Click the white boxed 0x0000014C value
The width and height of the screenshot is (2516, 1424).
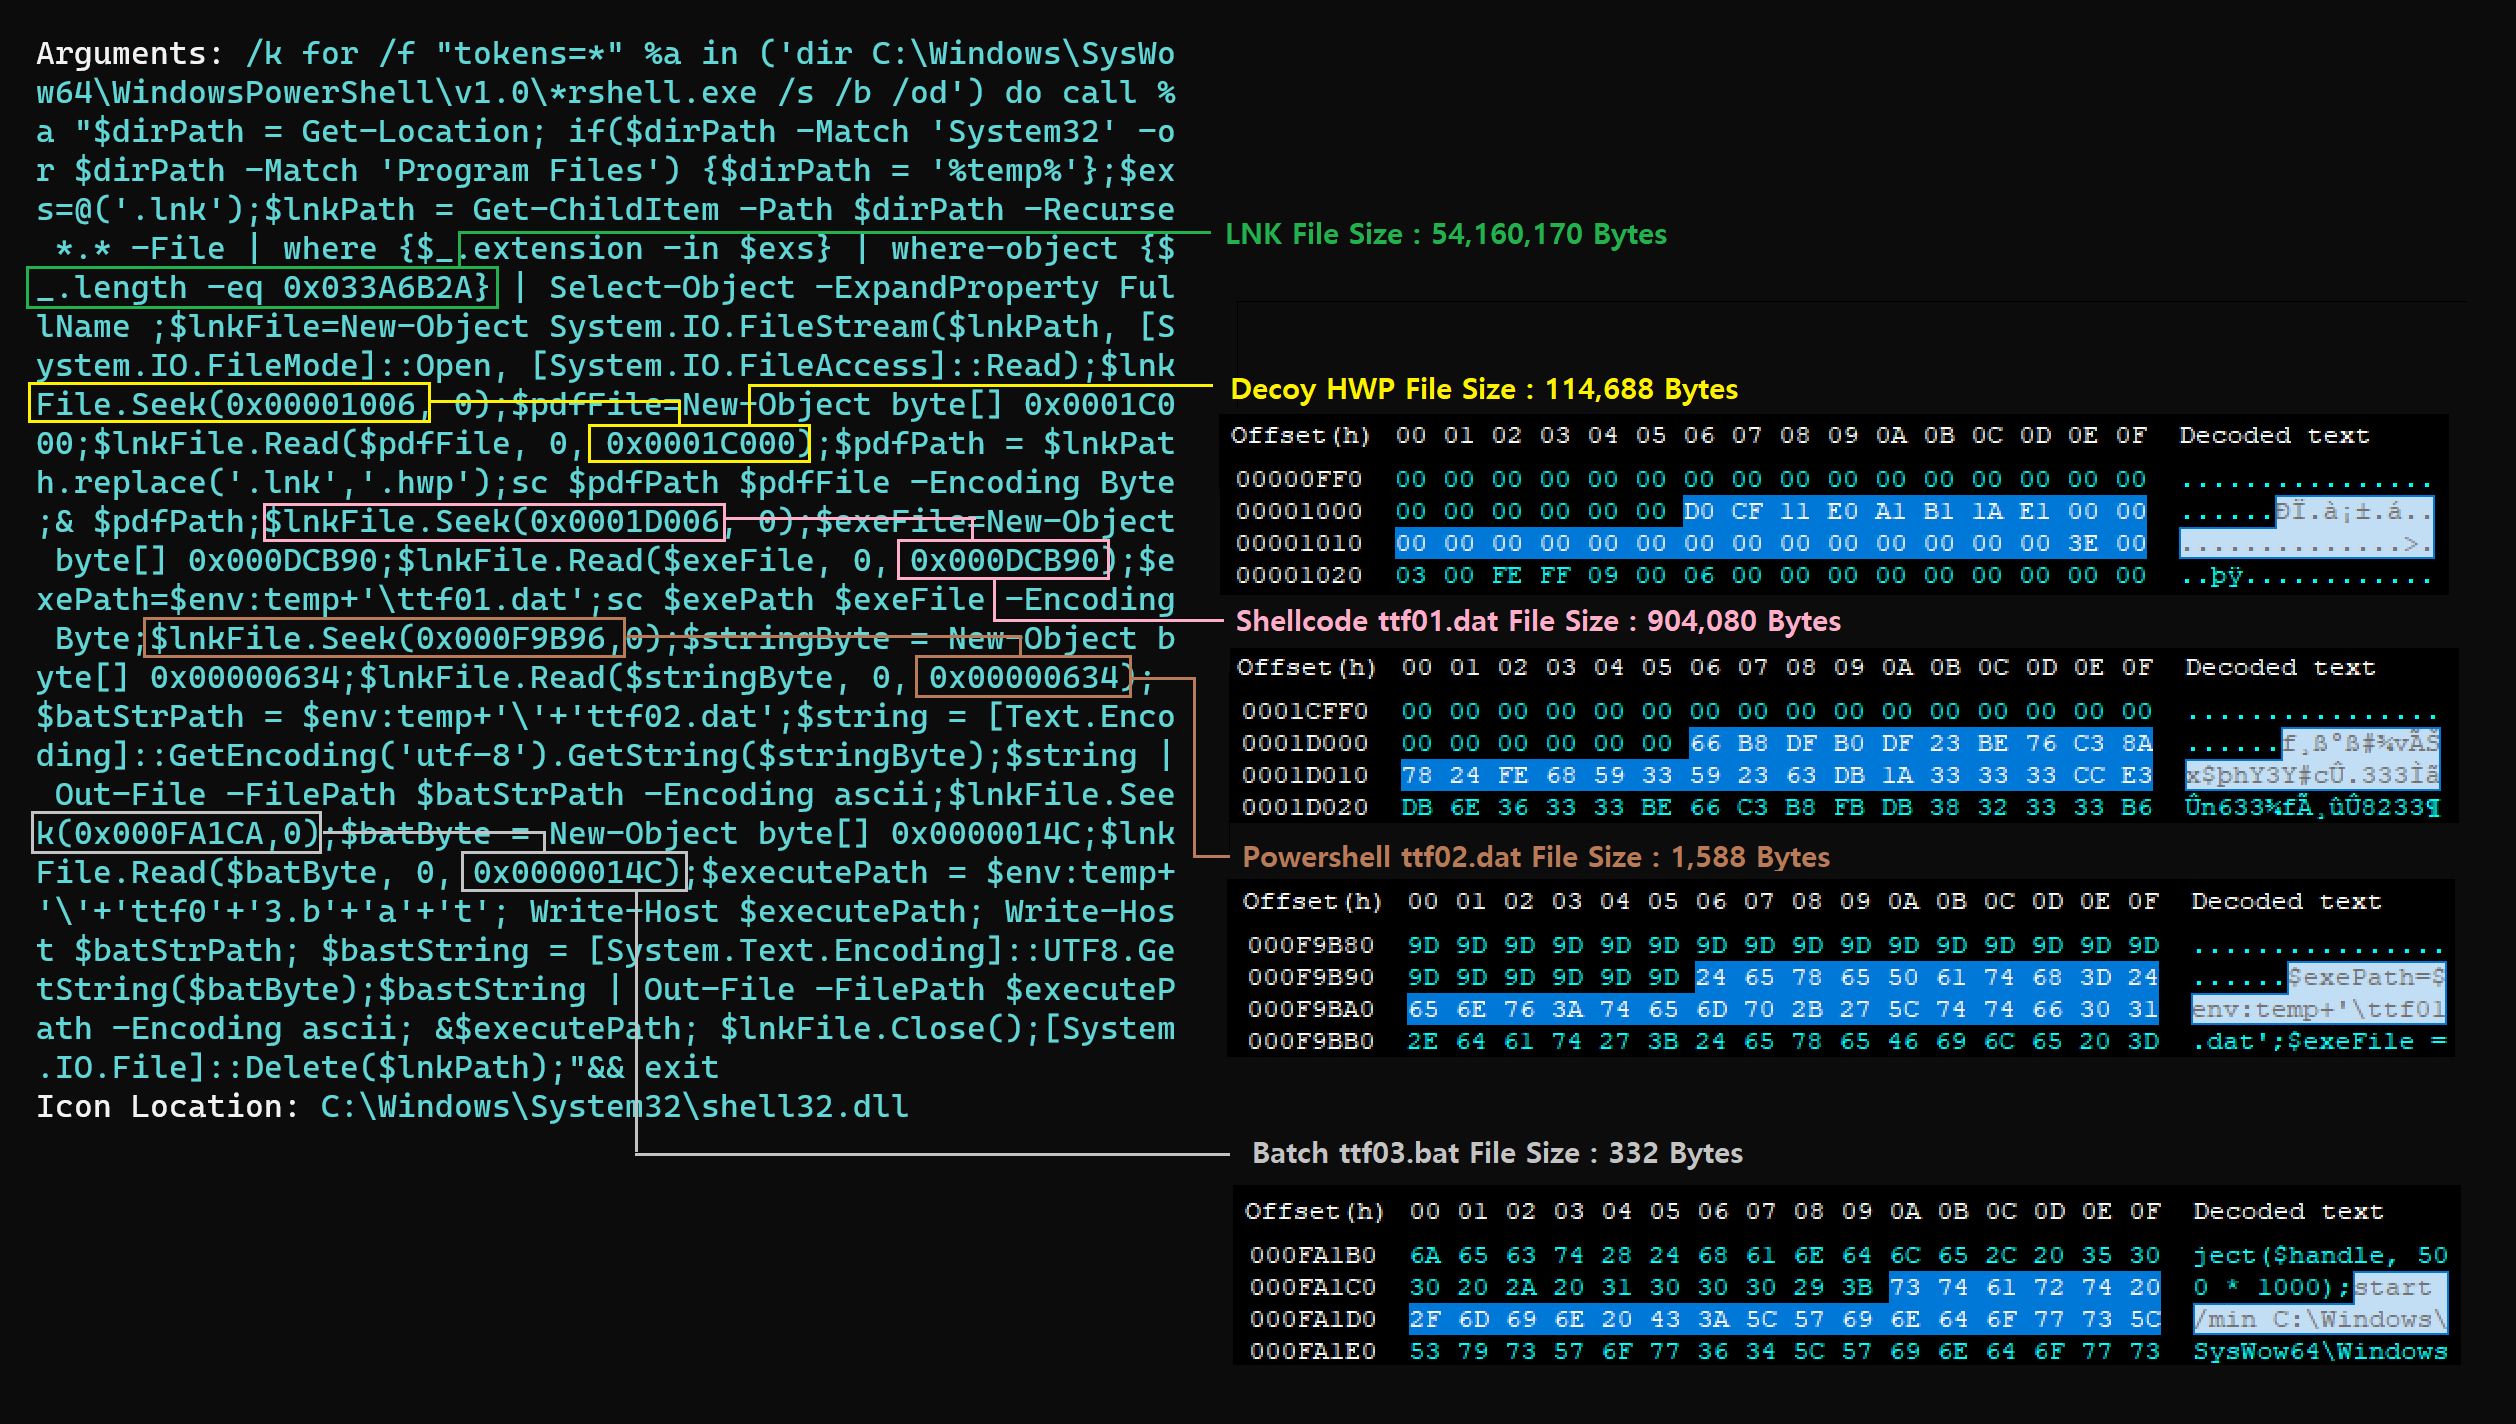point(572,872)
